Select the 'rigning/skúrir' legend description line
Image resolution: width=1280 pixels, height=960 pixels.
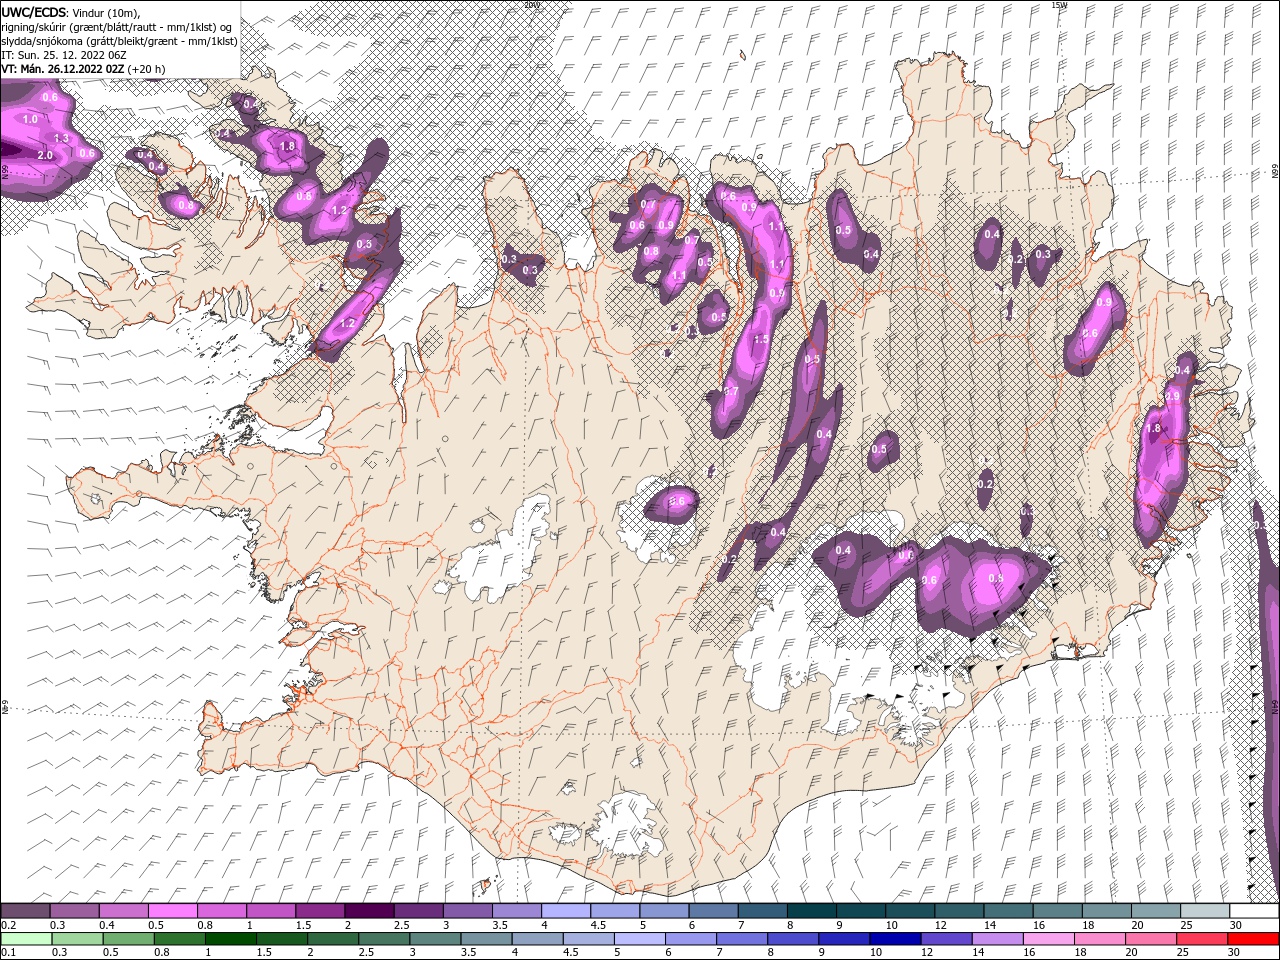pyautogui.click(x=118, y=27)
